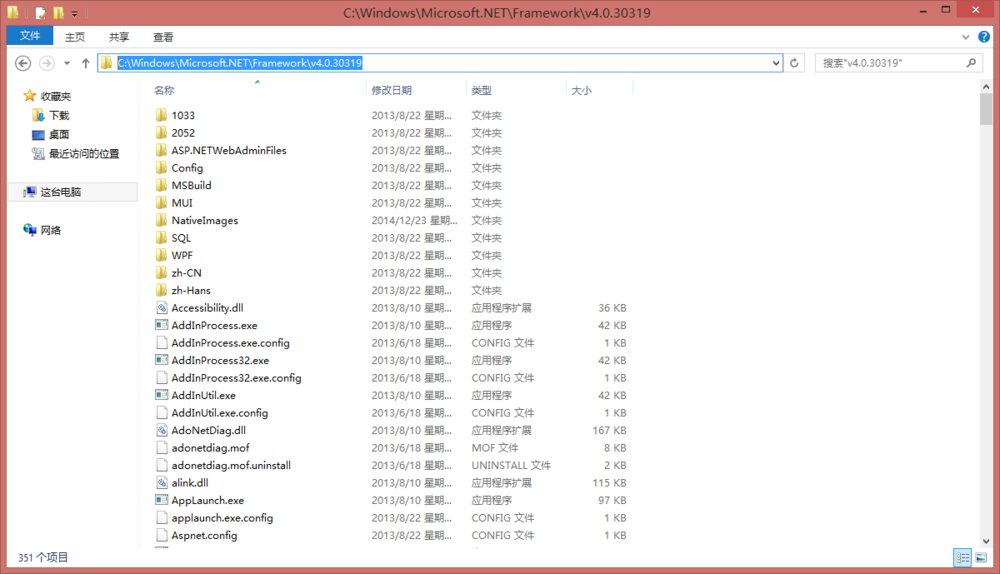Screen dimensions: 1000x574
Task: Select the NativeImages folder icon
Action: (161, 220)
